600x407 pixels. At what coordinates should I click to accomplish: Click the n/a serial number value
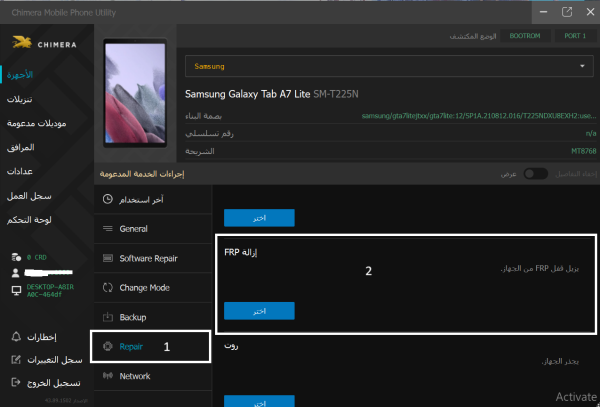point(591,133)
